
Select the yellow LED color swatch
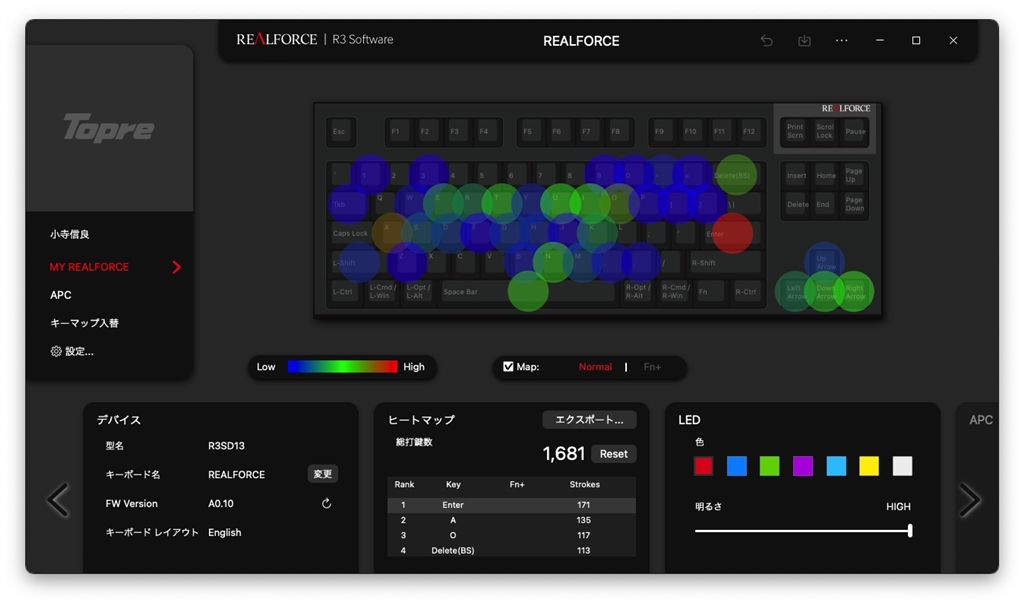tap(869, 466)
